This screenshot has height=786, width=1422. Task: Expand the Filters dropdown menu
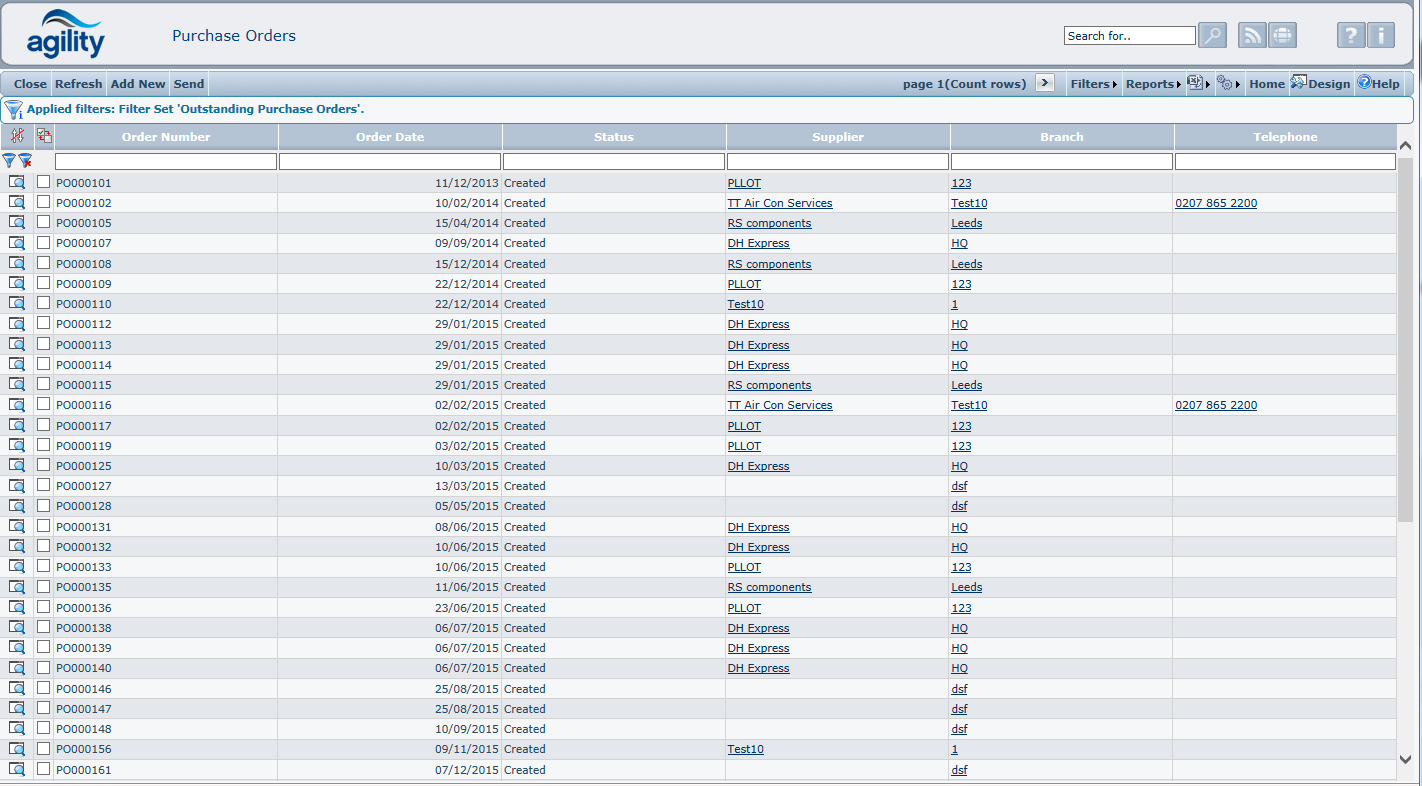(1093, 84)
